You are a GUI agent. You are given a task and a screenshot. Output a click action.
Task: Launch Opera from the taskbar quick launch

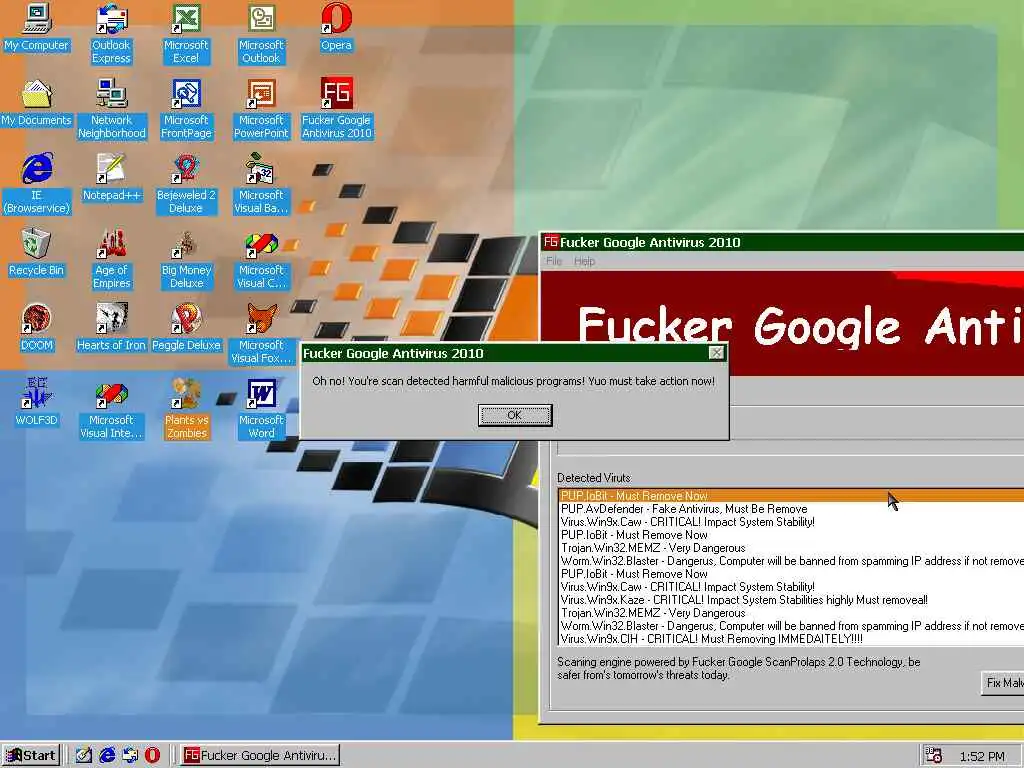coord(152,755)
